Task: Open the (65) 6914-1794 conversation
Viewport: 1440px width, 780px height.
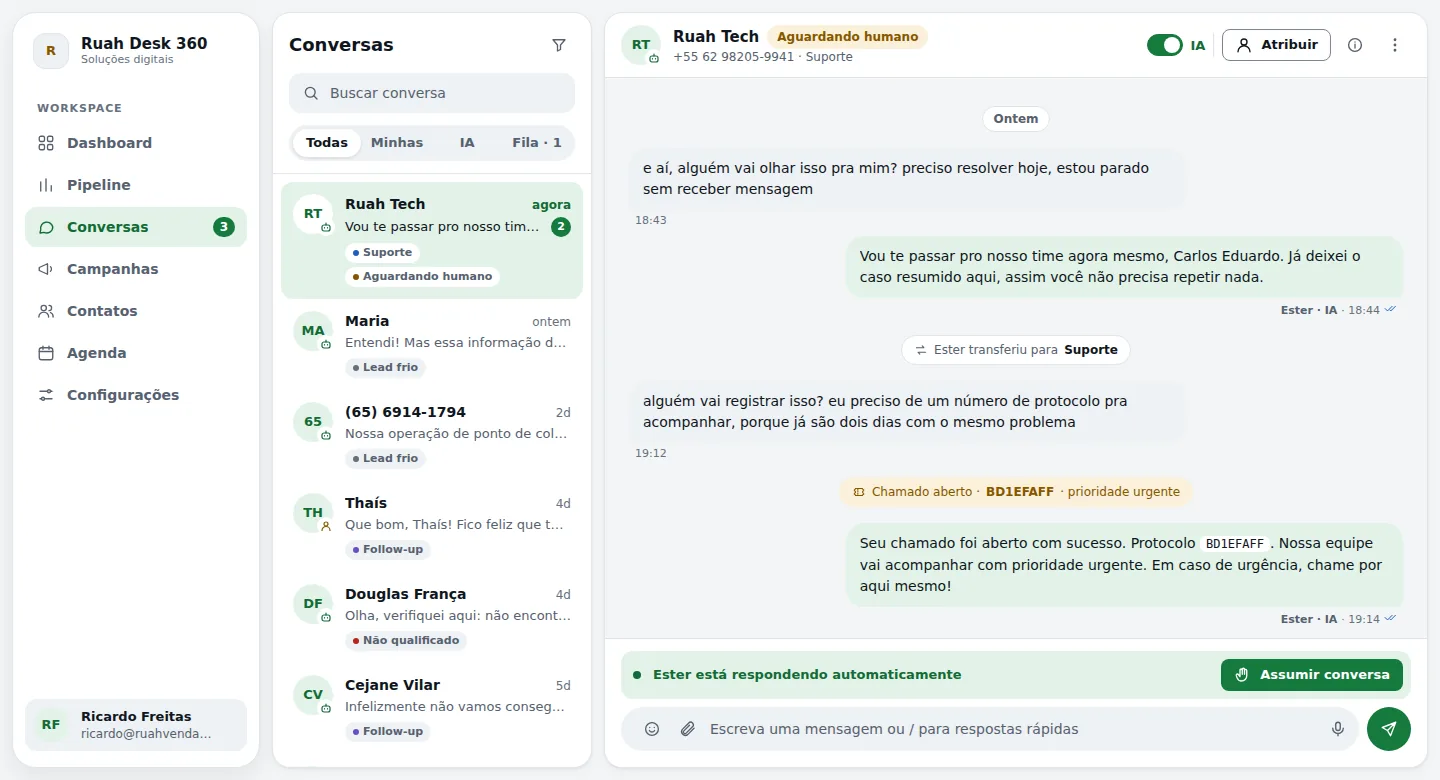Action: 432,436
